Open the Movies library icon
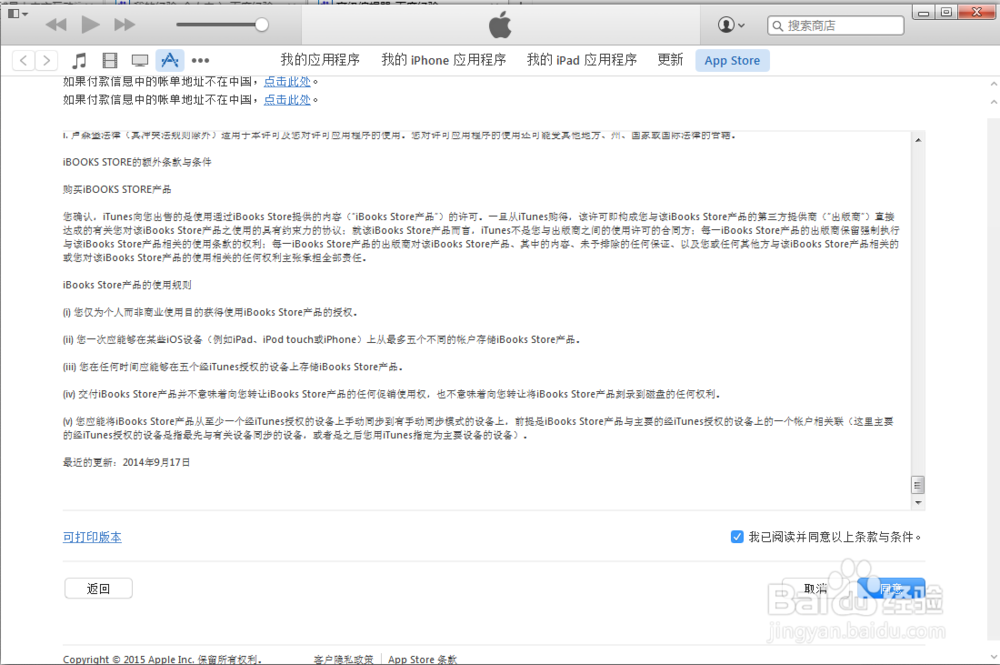Viewport: 1000px width, 665px height. (110, 61)
